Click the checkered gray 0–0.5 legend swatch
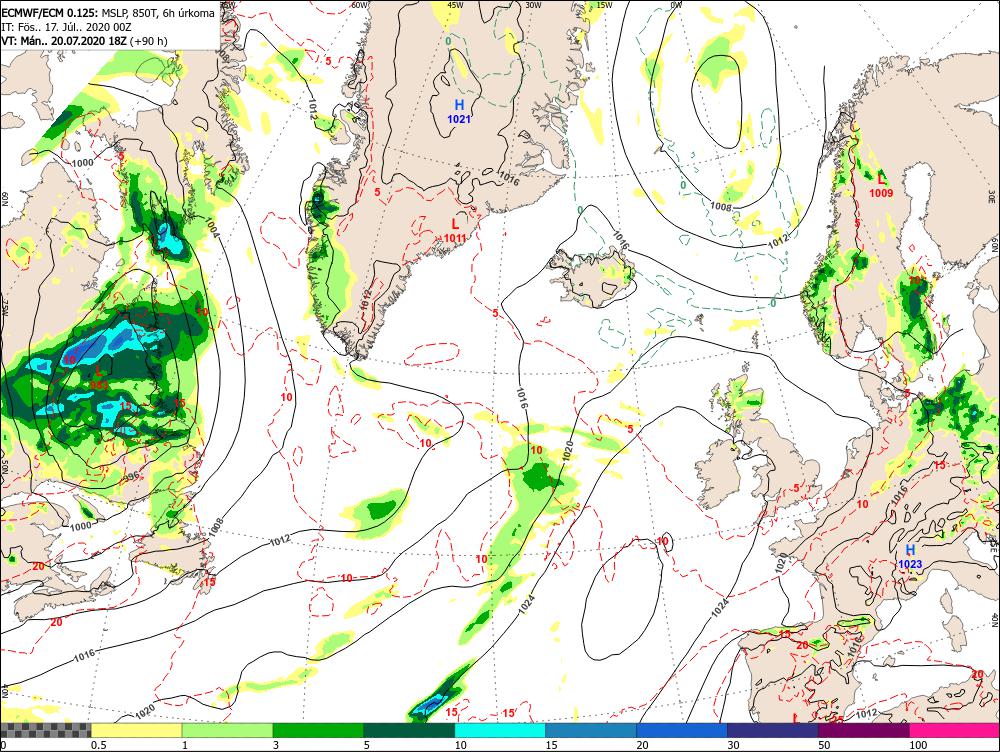Screen dimensions: 1000x752 point(46,730)
